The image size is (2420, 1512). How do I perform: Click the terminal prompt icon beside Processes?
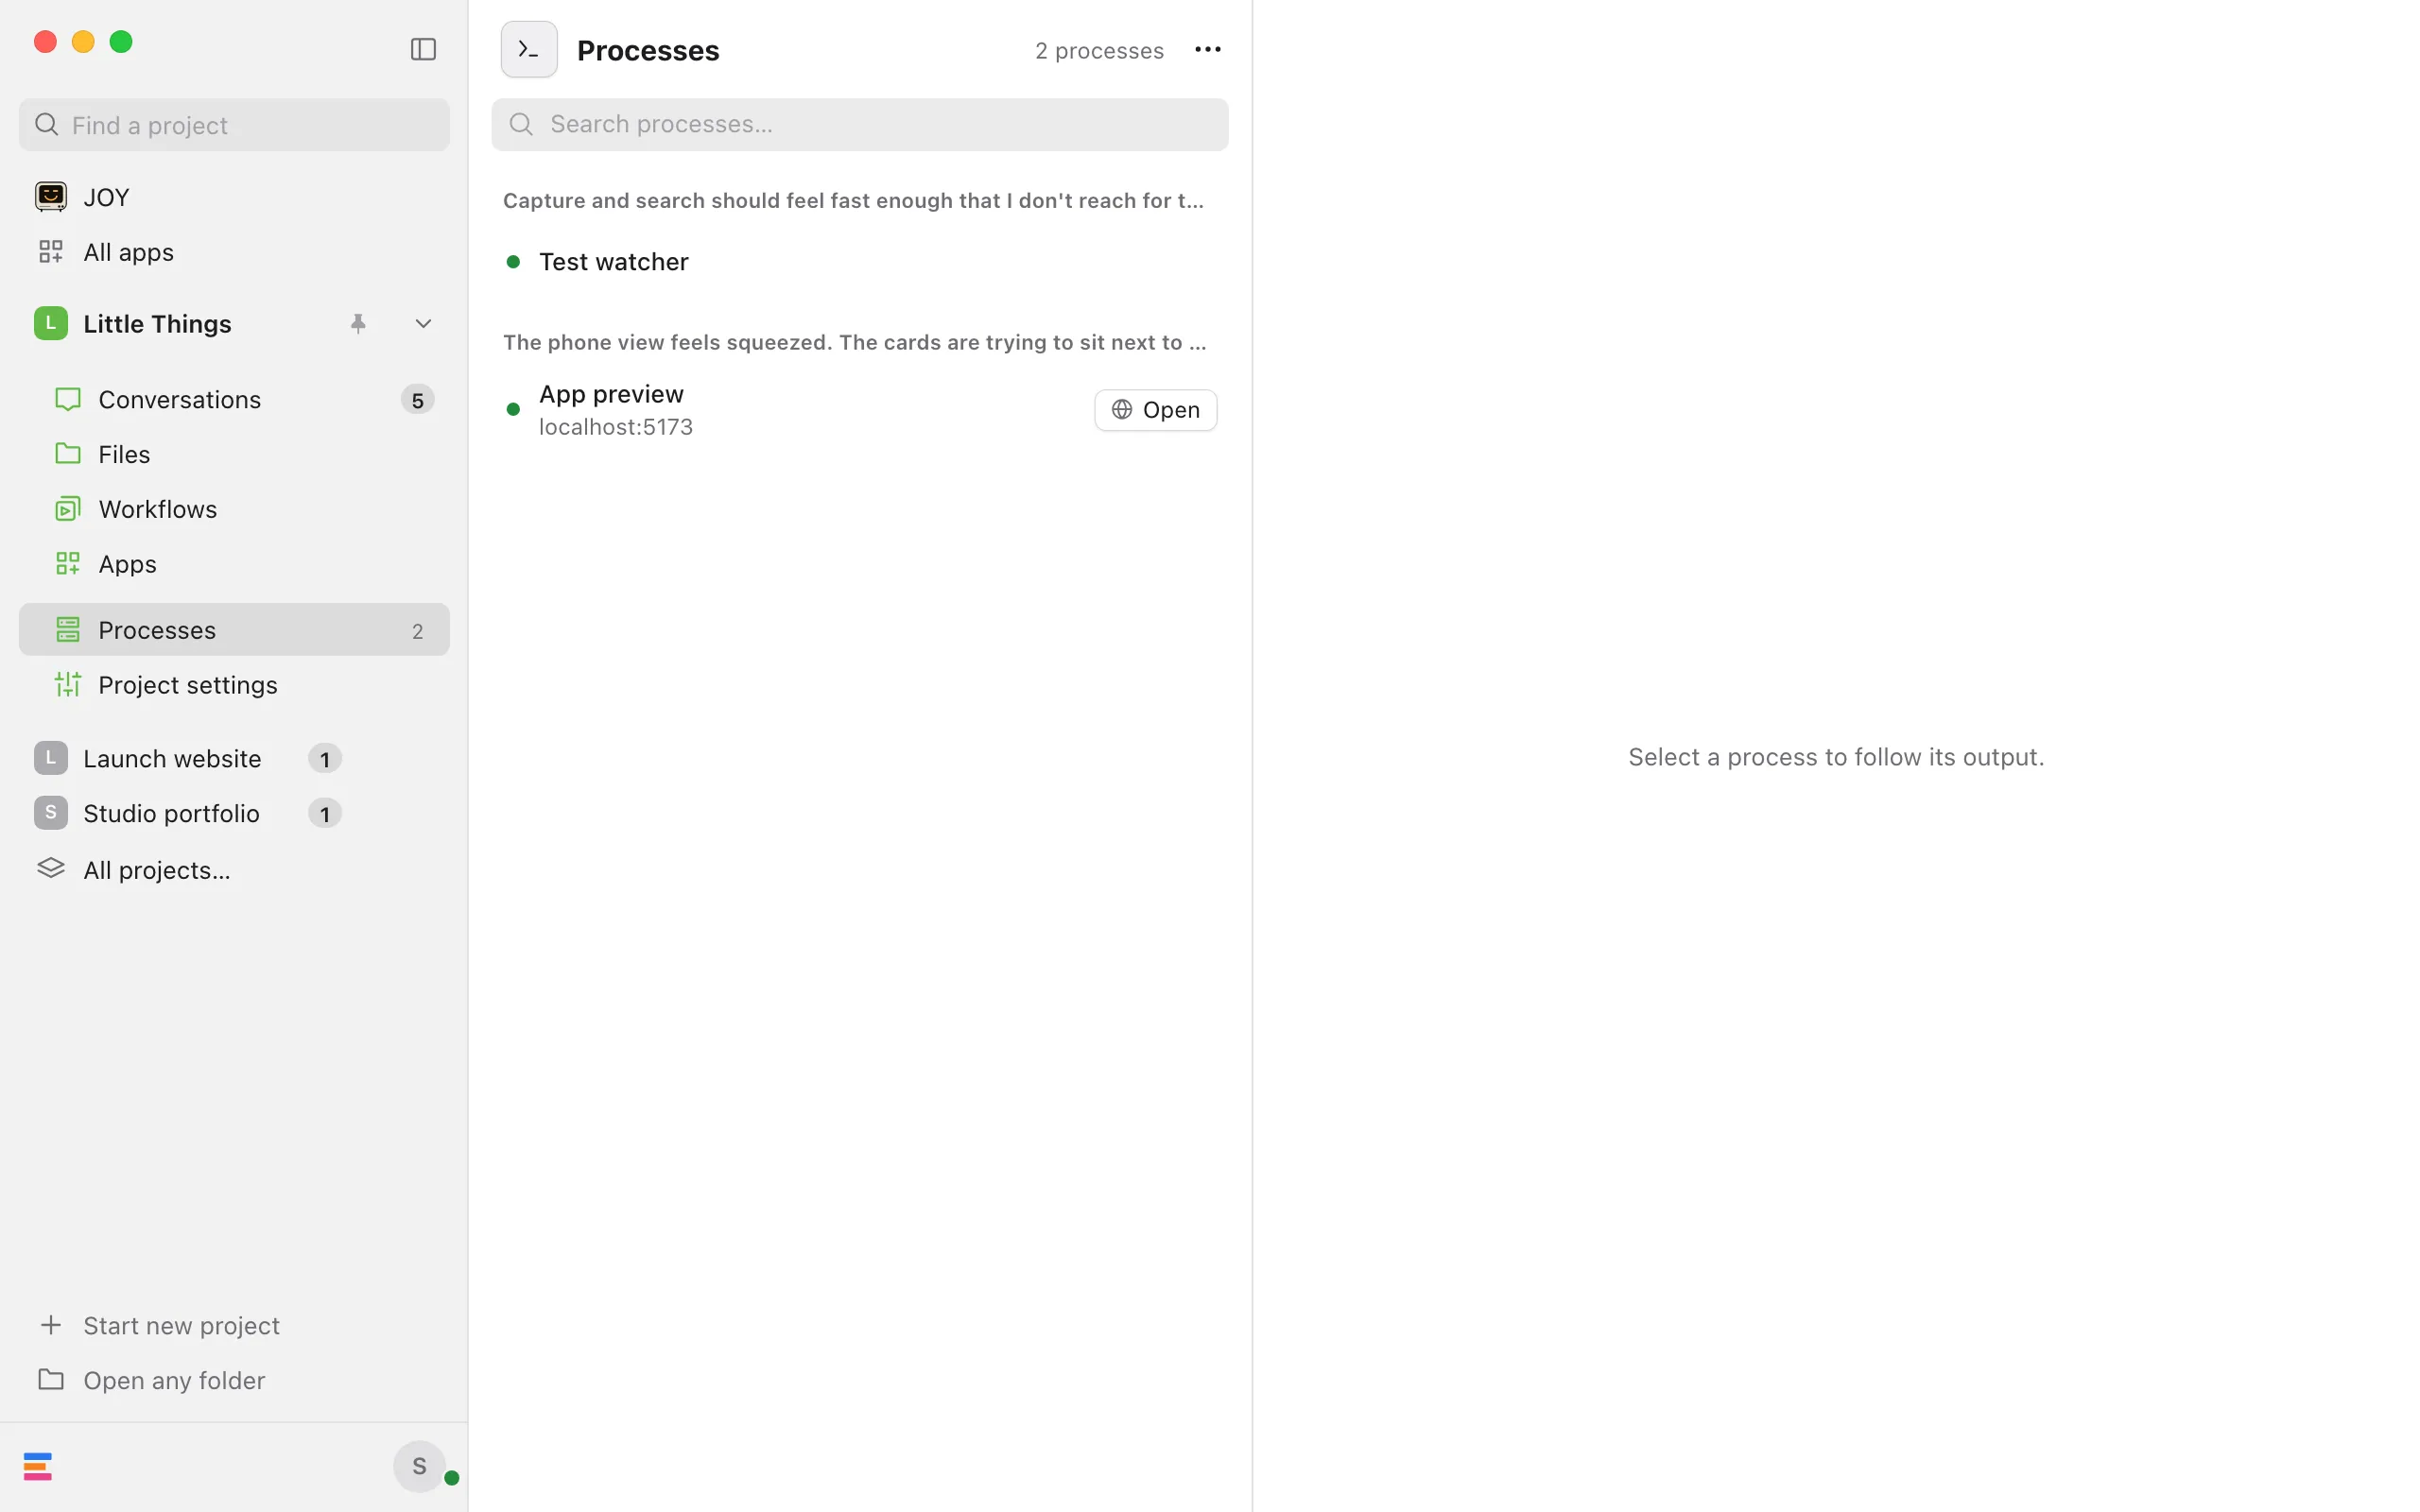529,49
